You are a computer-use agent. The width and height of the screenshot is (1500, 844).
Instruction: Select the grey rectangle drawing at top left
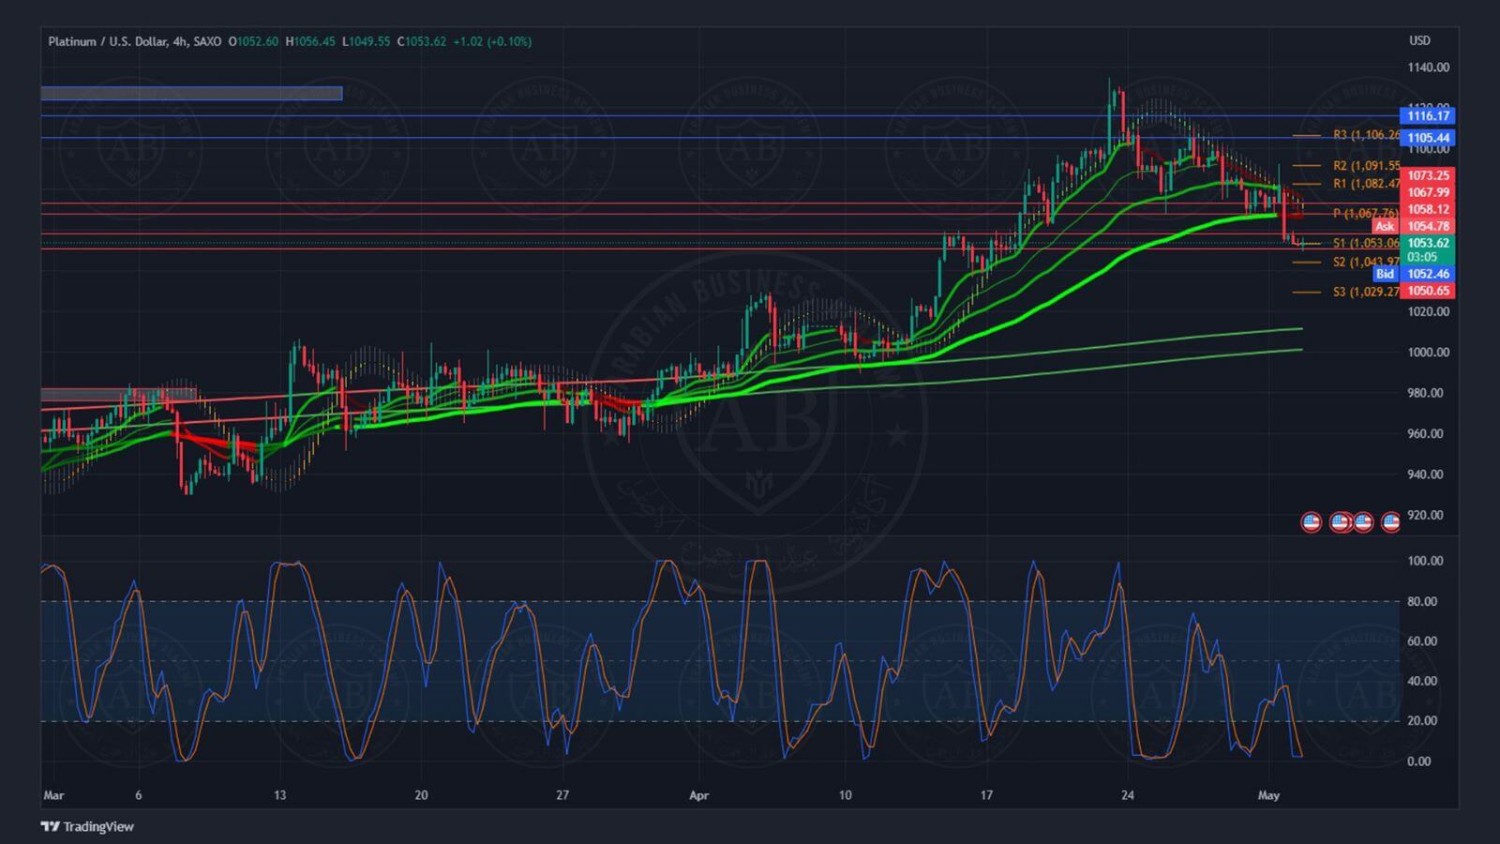[191, 94]
